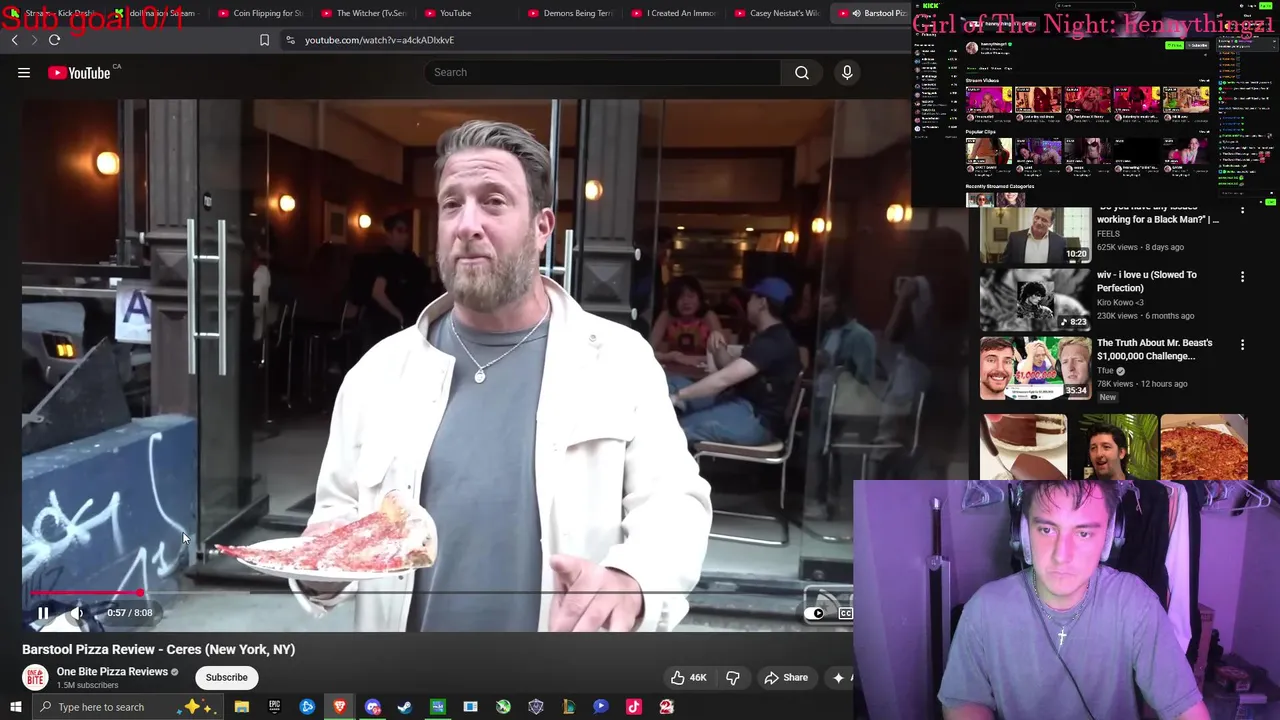Open the chocolate cake Shorts thumbnail

click(x=1023, y=447)
